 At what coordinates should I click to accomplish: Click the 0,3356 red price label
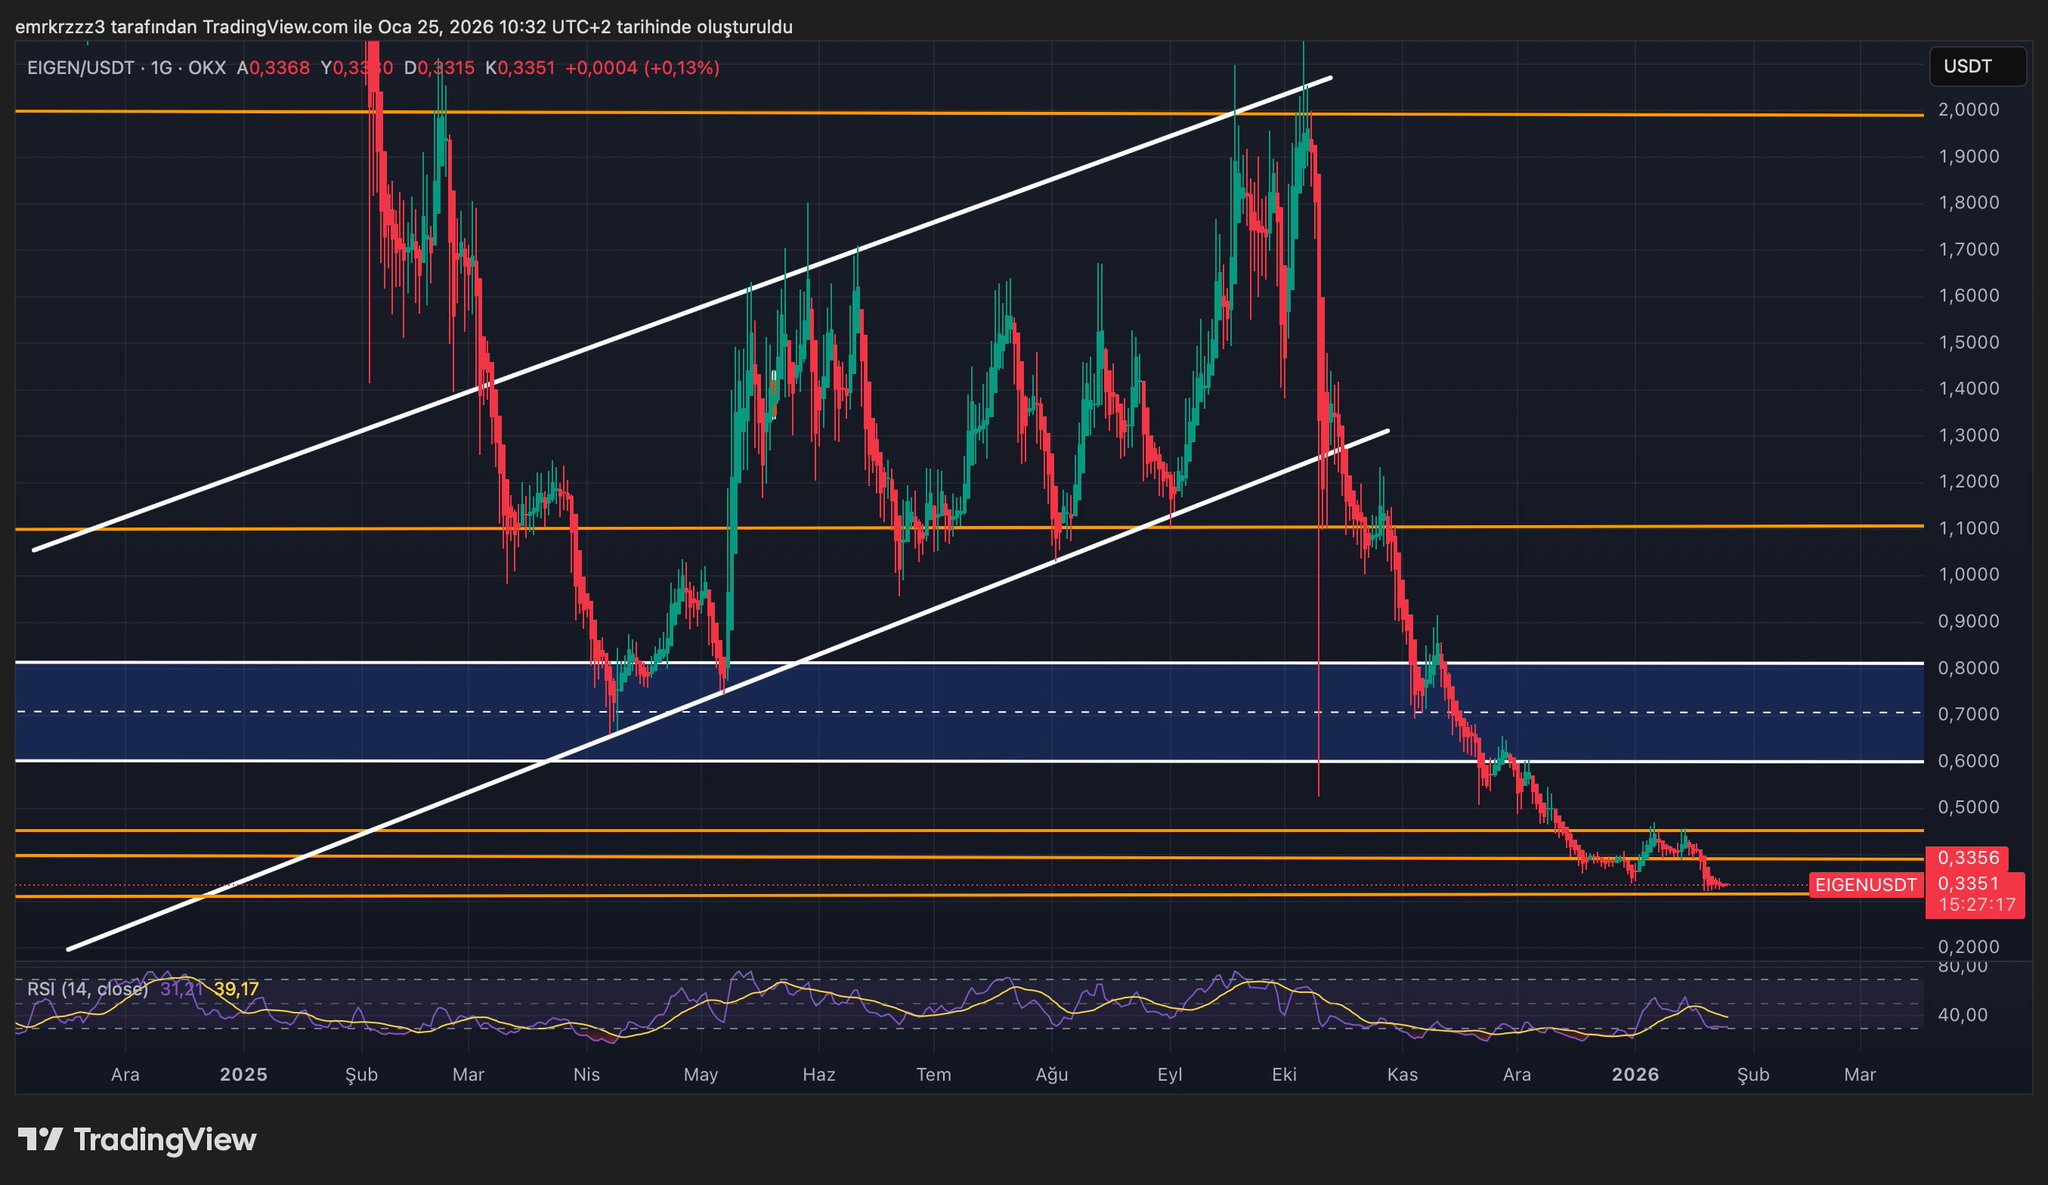pyautogui.click(x=1968, y=858)
